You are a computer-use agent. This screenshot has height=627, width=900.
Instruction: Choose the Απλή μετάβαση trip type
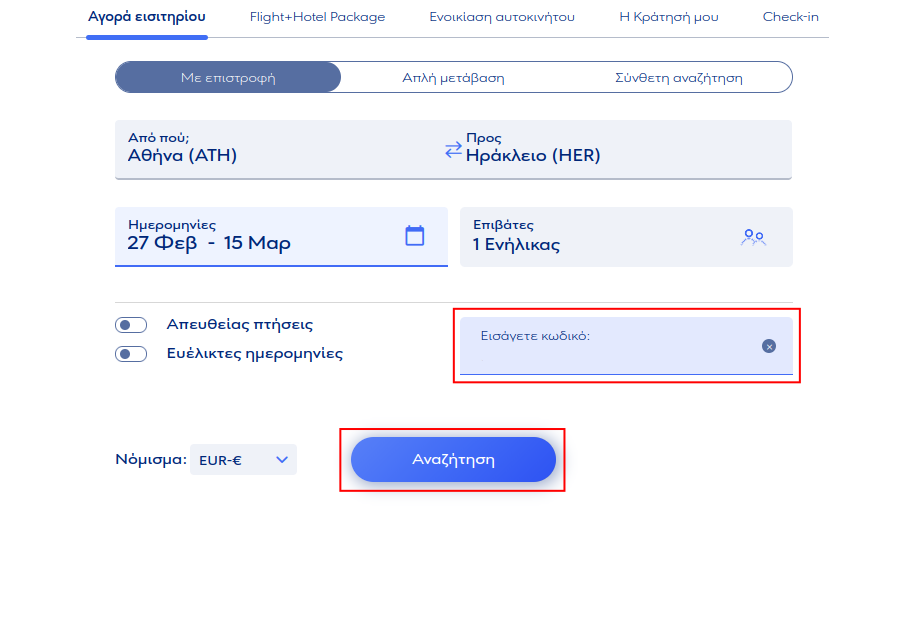pyautogui.click(x=453, y=77)
